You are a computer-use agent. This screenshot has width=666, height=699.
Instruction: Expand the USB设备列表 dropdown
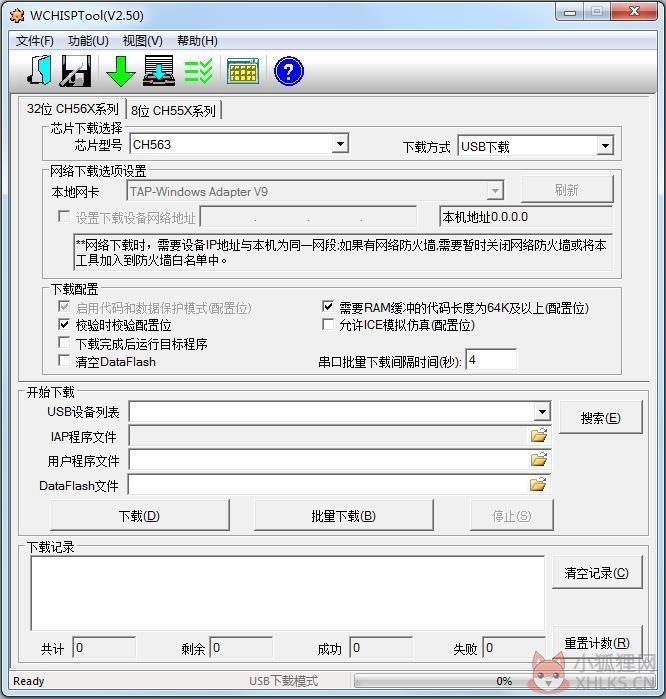(542, 411)
